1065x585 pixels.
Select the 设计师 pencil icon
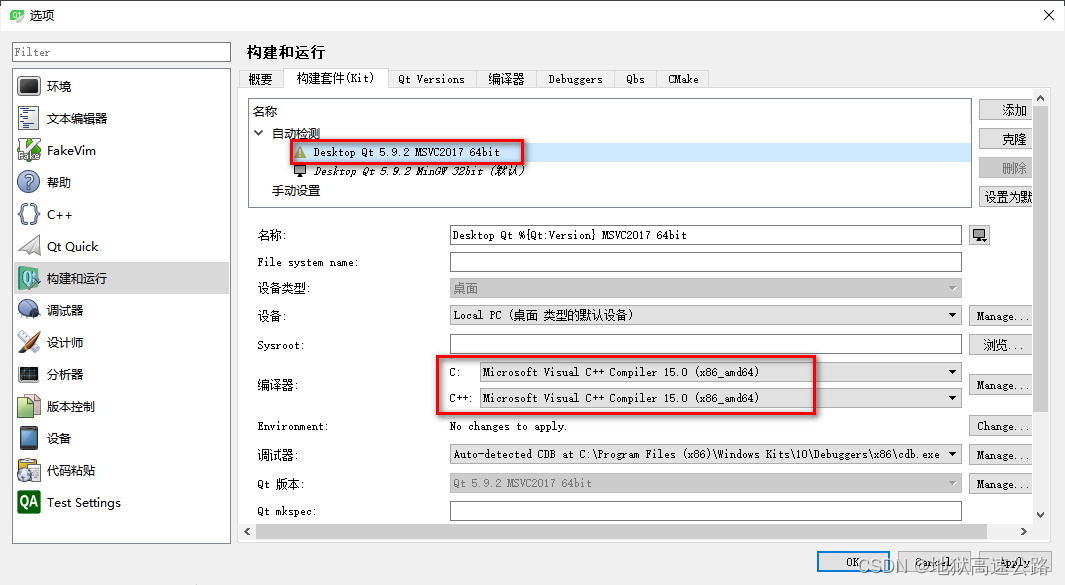(29, 342)
